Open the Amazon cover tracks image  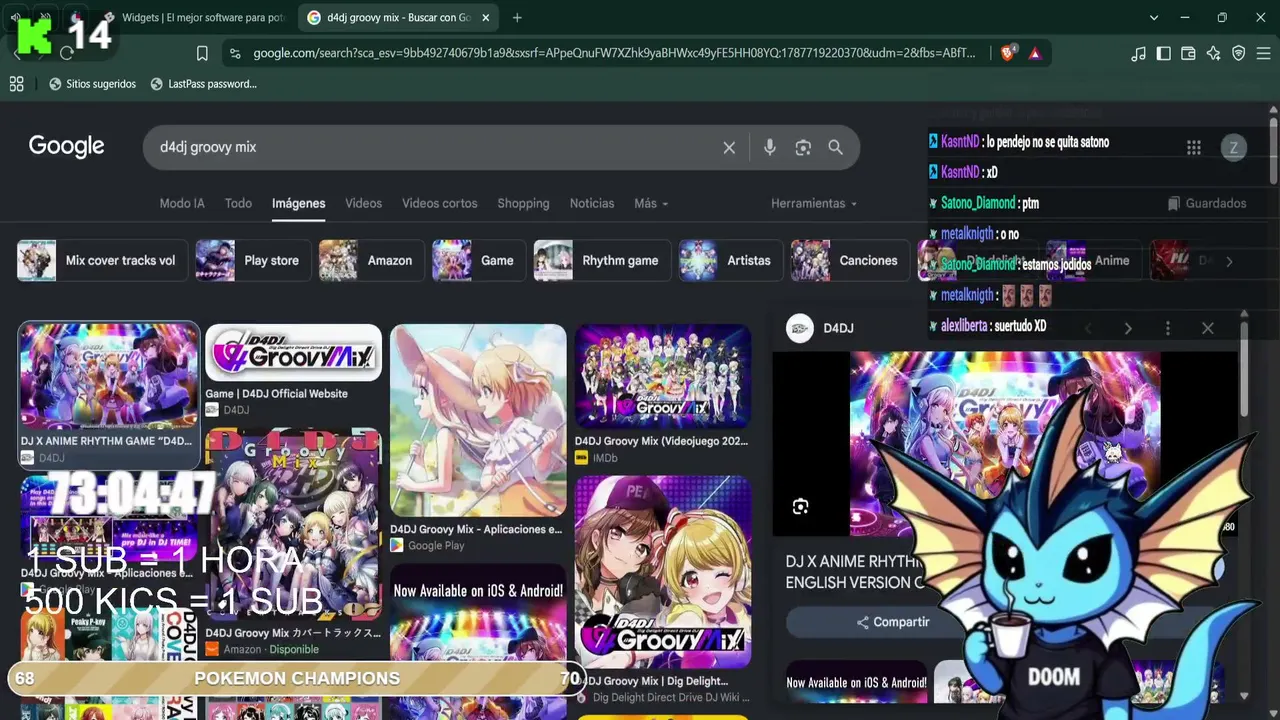coord(293,524)
